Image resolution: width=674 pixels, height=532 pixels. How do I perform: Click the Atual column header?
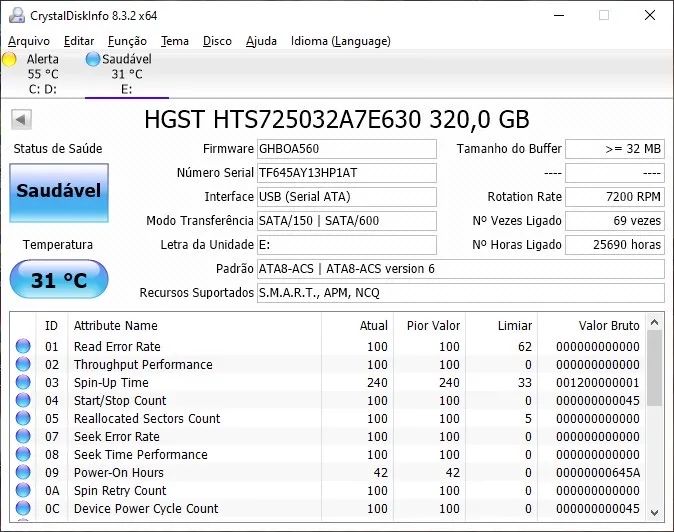coord(357,326)
